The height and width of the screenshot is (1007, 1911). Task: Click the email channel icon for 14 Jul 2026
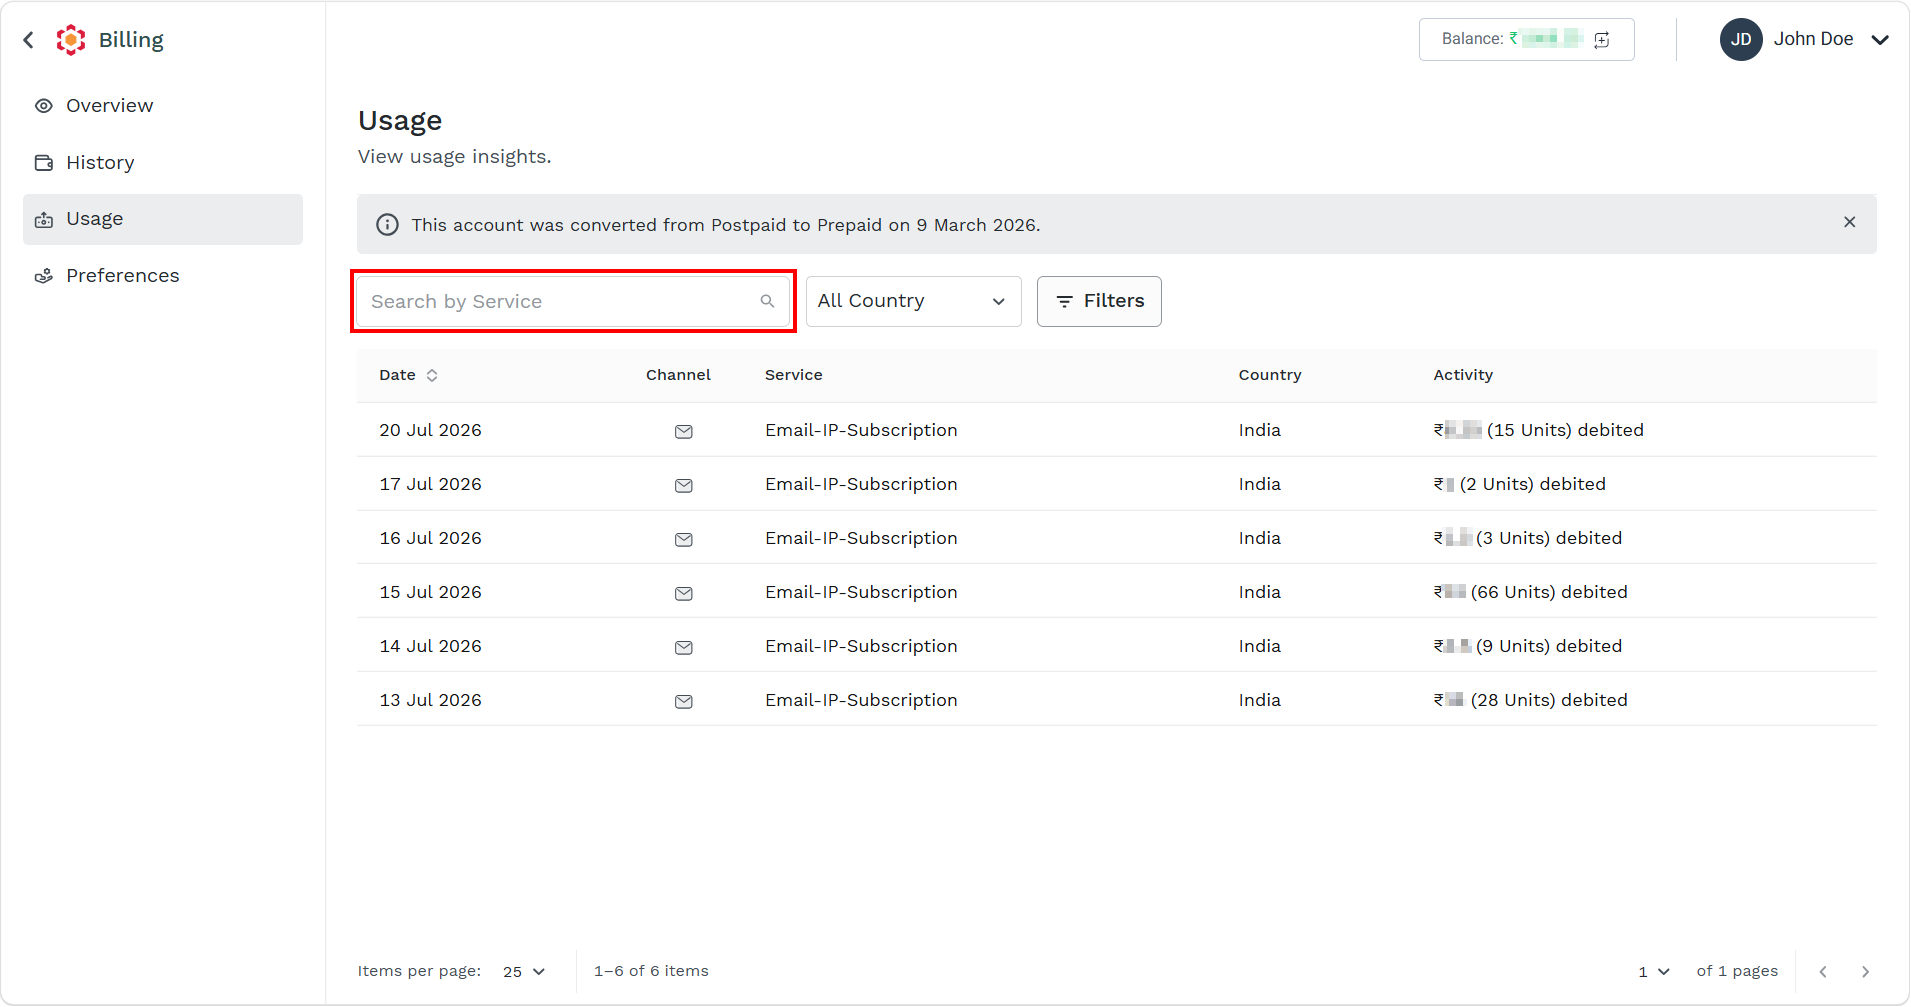click(x=684, y=647)
